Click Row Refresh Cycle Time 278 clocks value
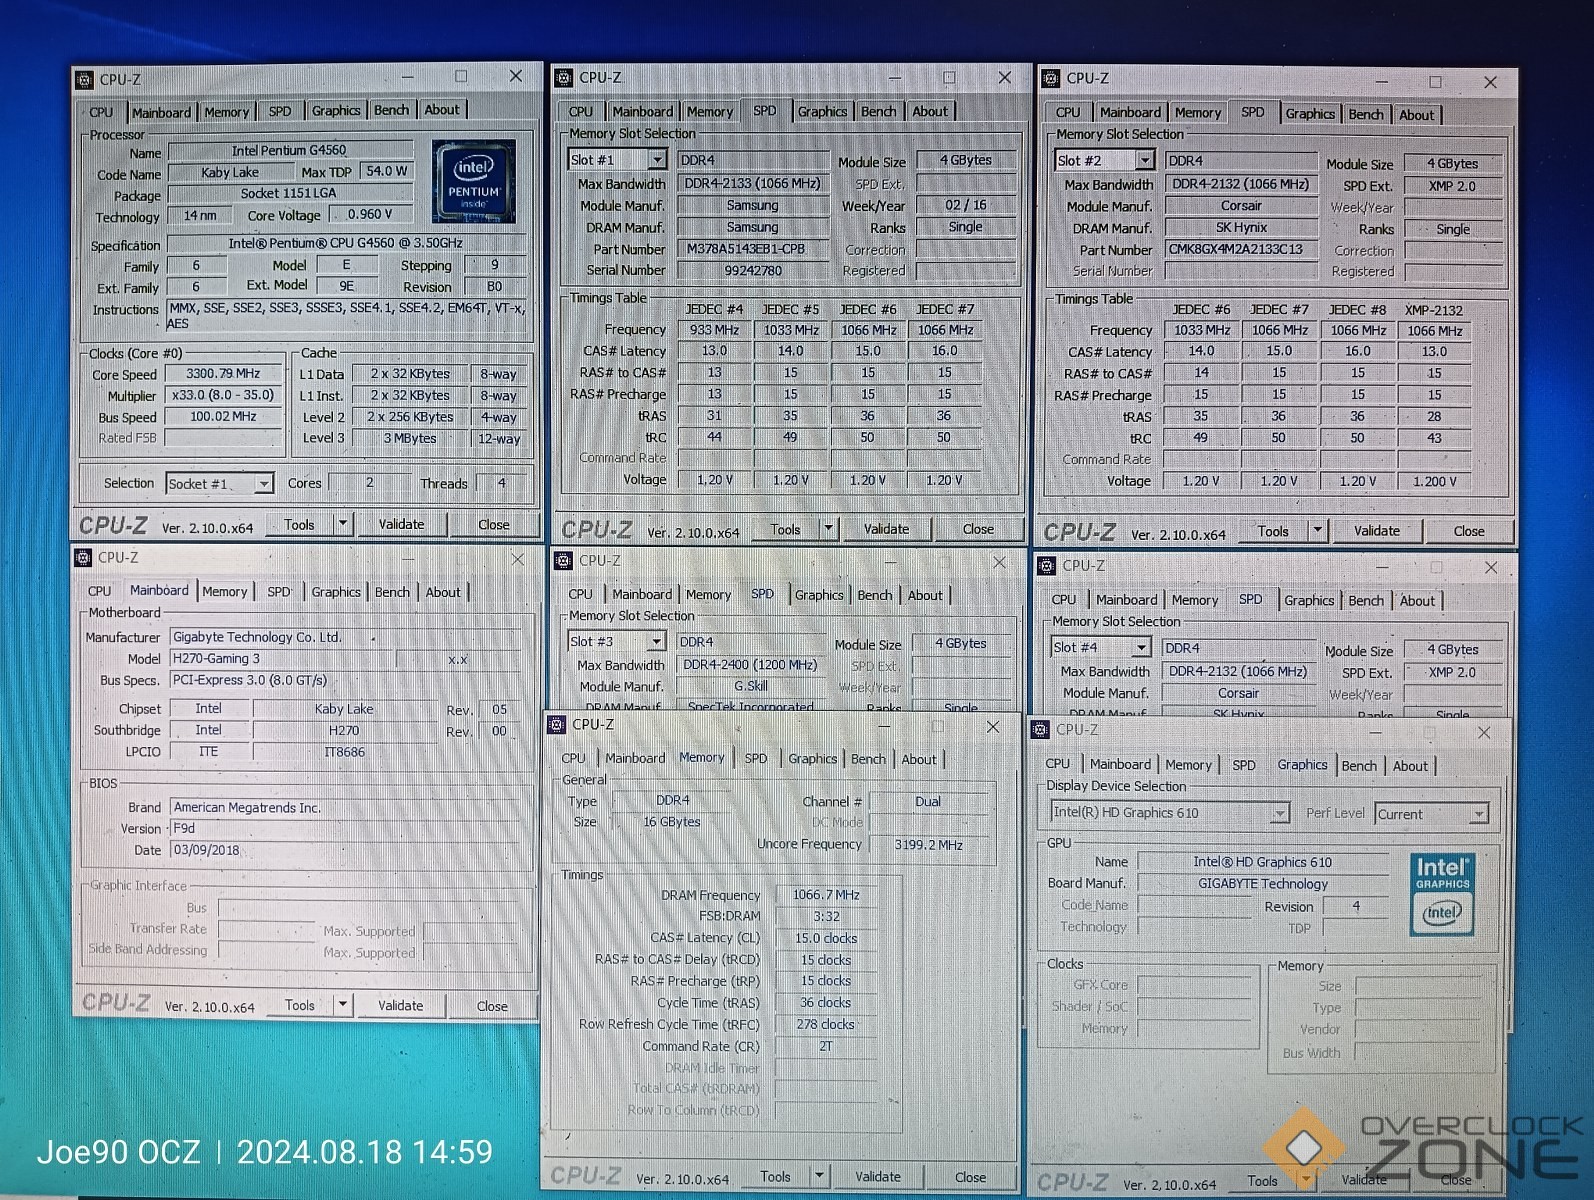Viewport: 1594px width, 1200px height. pyautogui.click(x=826, y=1024)
